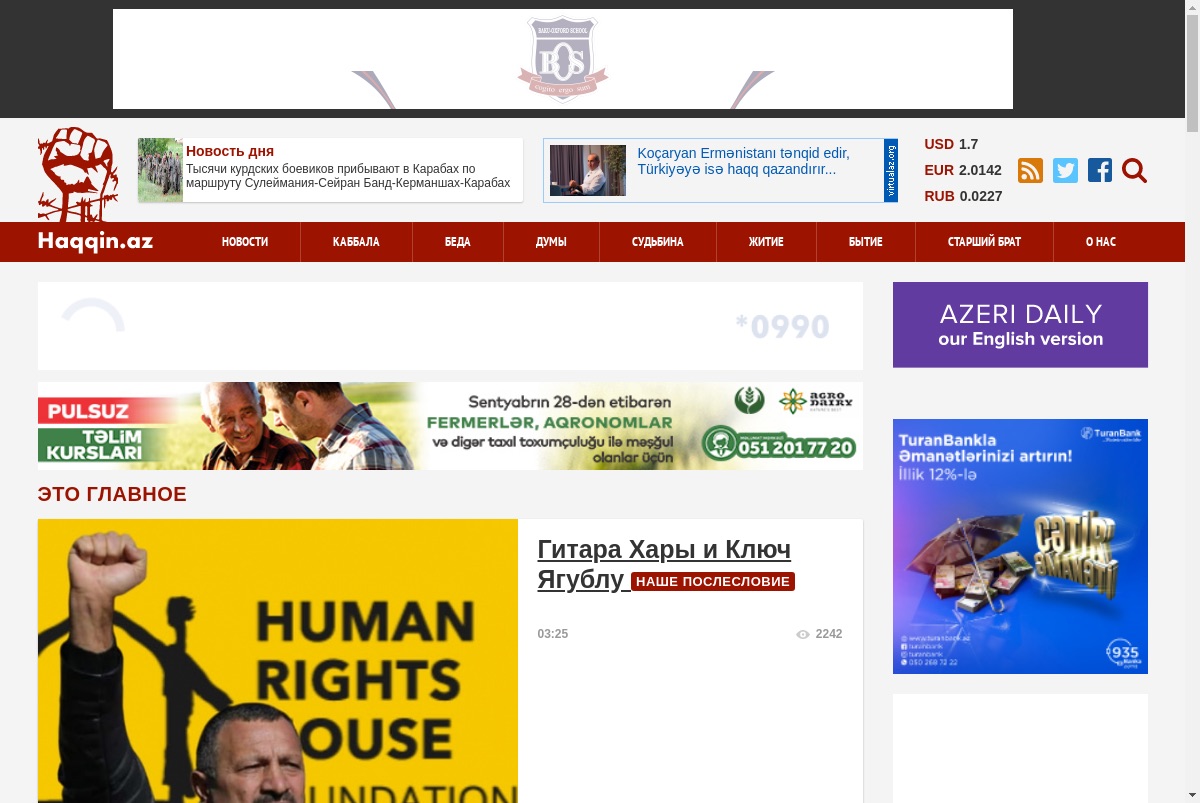1200x803 pixels.
Task: Open the БЫТИЕ menu item
Action: 866,242
